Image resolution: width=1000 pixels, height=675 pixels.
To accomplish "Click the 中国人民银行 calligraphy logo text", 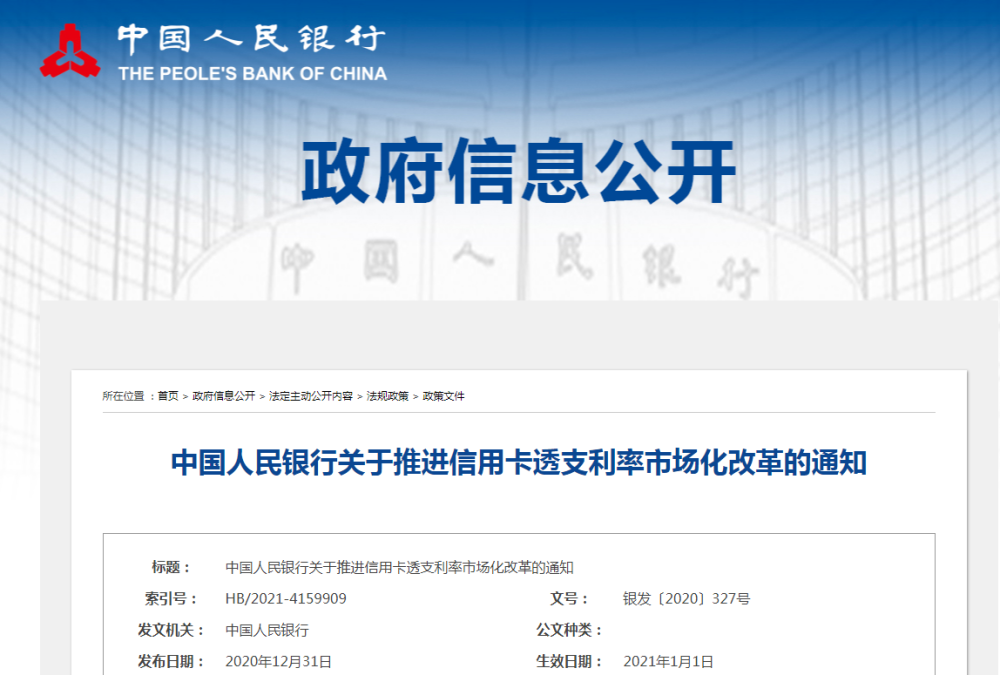I will (x=251, y=39).
